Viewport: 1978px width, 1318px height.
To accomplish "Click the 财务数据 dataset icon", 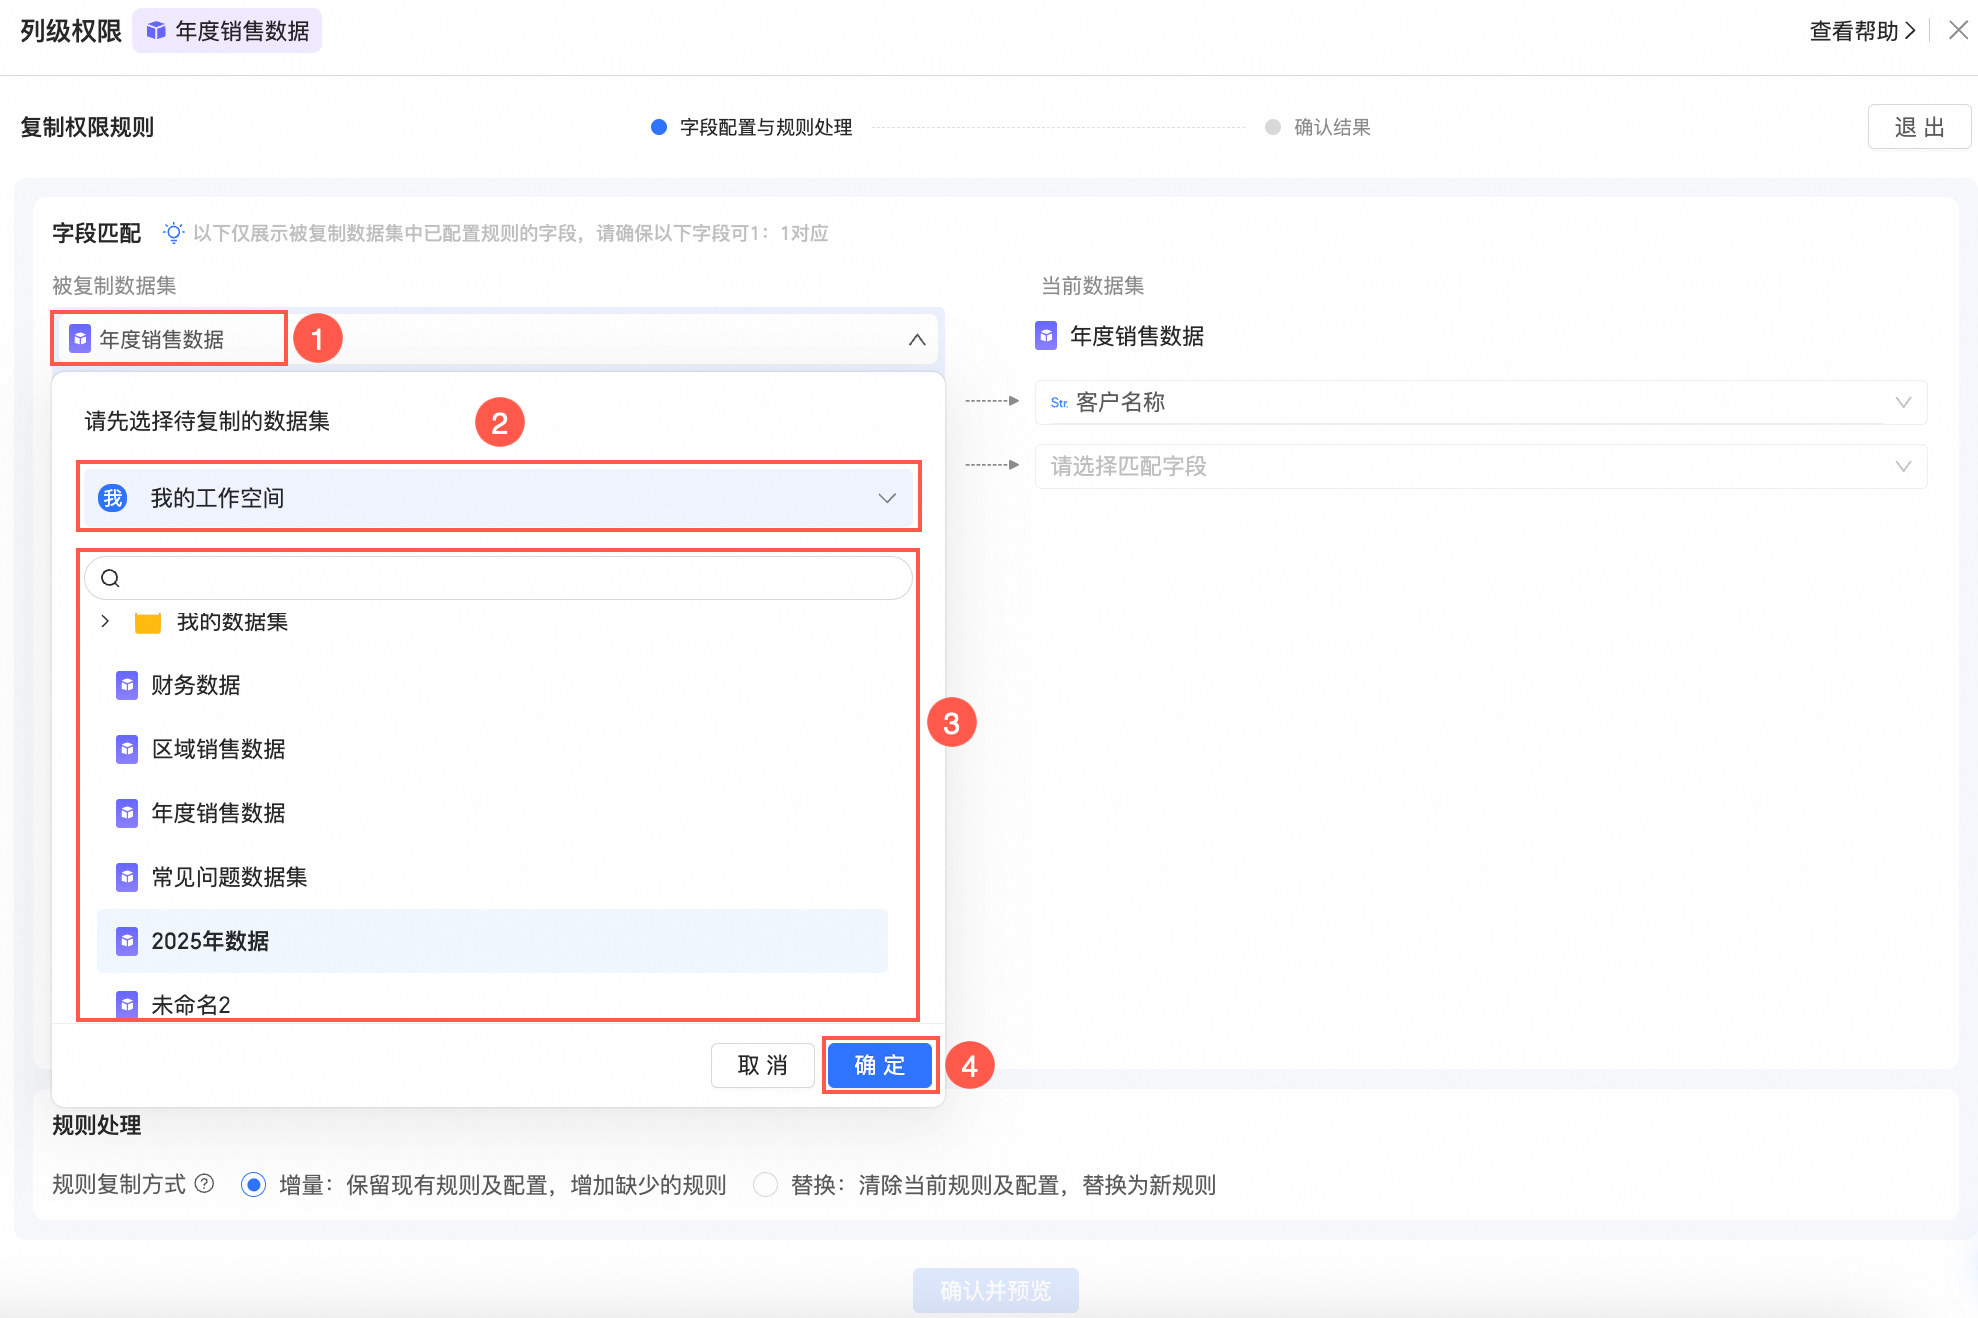I will click(127, 685).
